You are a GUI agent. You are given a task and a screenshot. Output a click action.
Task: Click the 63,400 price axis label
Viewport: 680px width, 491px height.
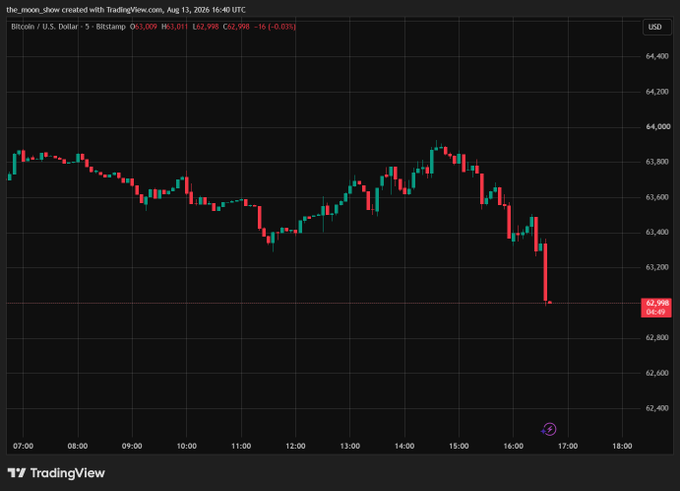pos(657,232)
